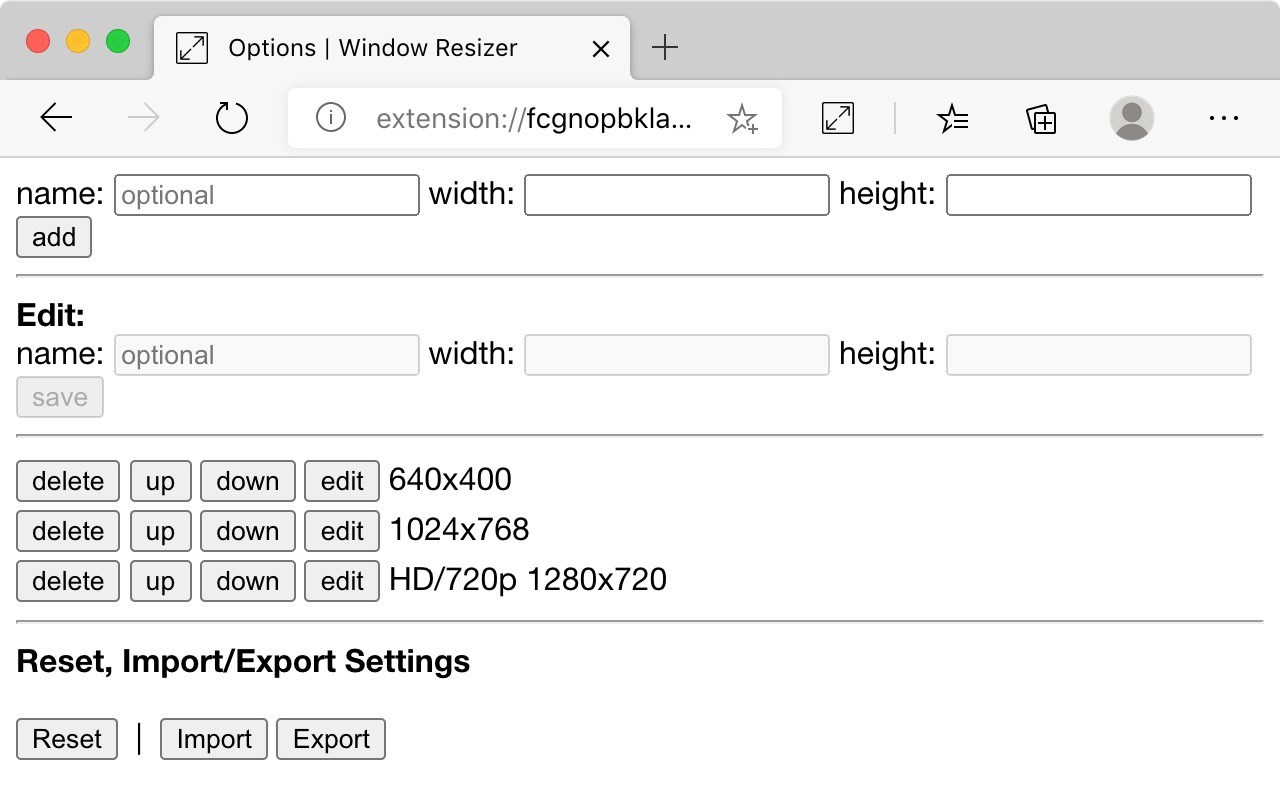The width and height of the screenshot is (1280, 800).
Task: Open the browser Settings and more menu
Action: pos(1223,118)
